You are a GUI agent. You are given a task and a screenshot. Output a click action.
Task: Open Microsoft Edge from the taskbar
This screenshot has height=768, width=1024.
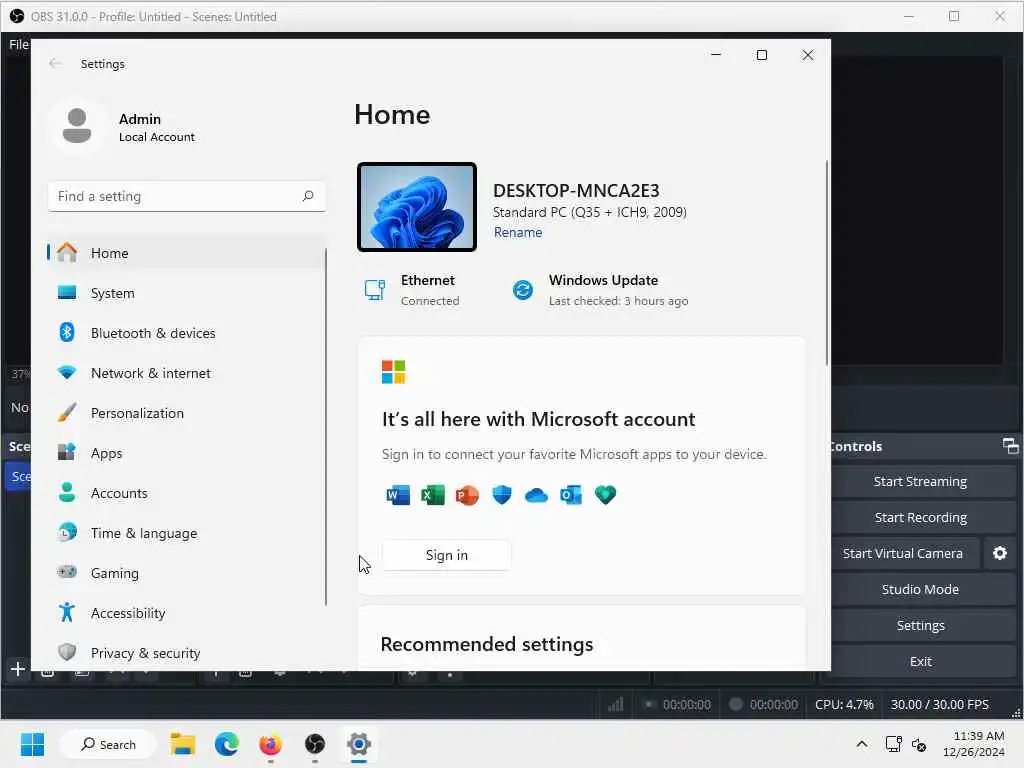227,744
